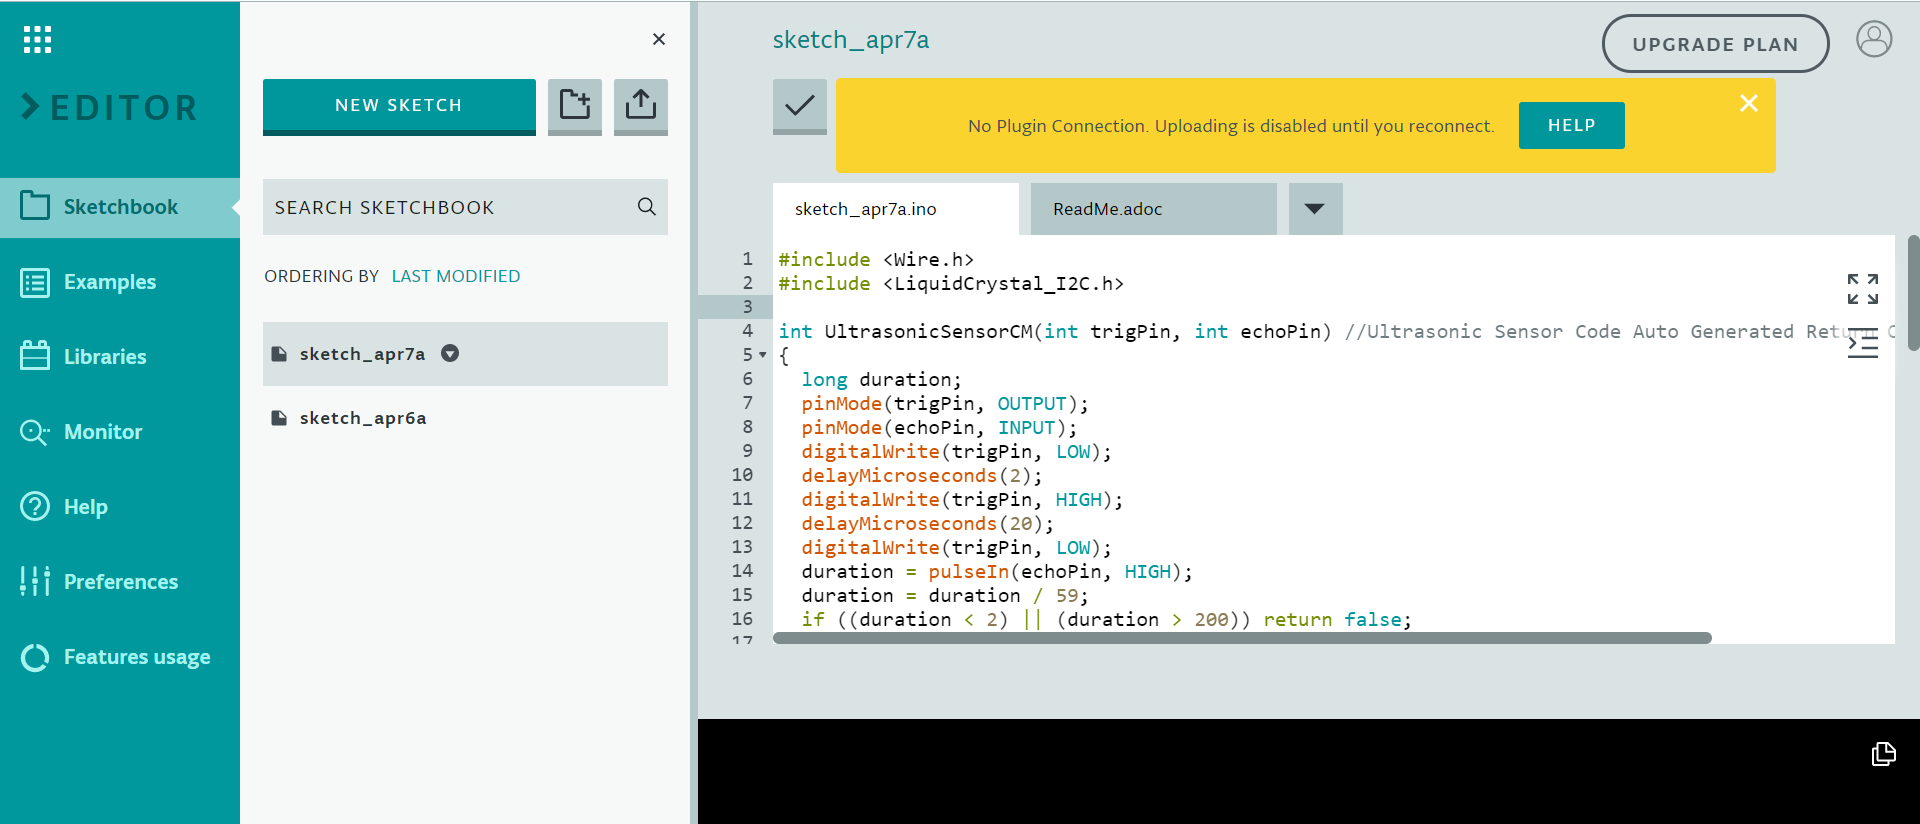Click the vertical scrollbar at the page edge
The image size is (1920, 824).
1913,293
